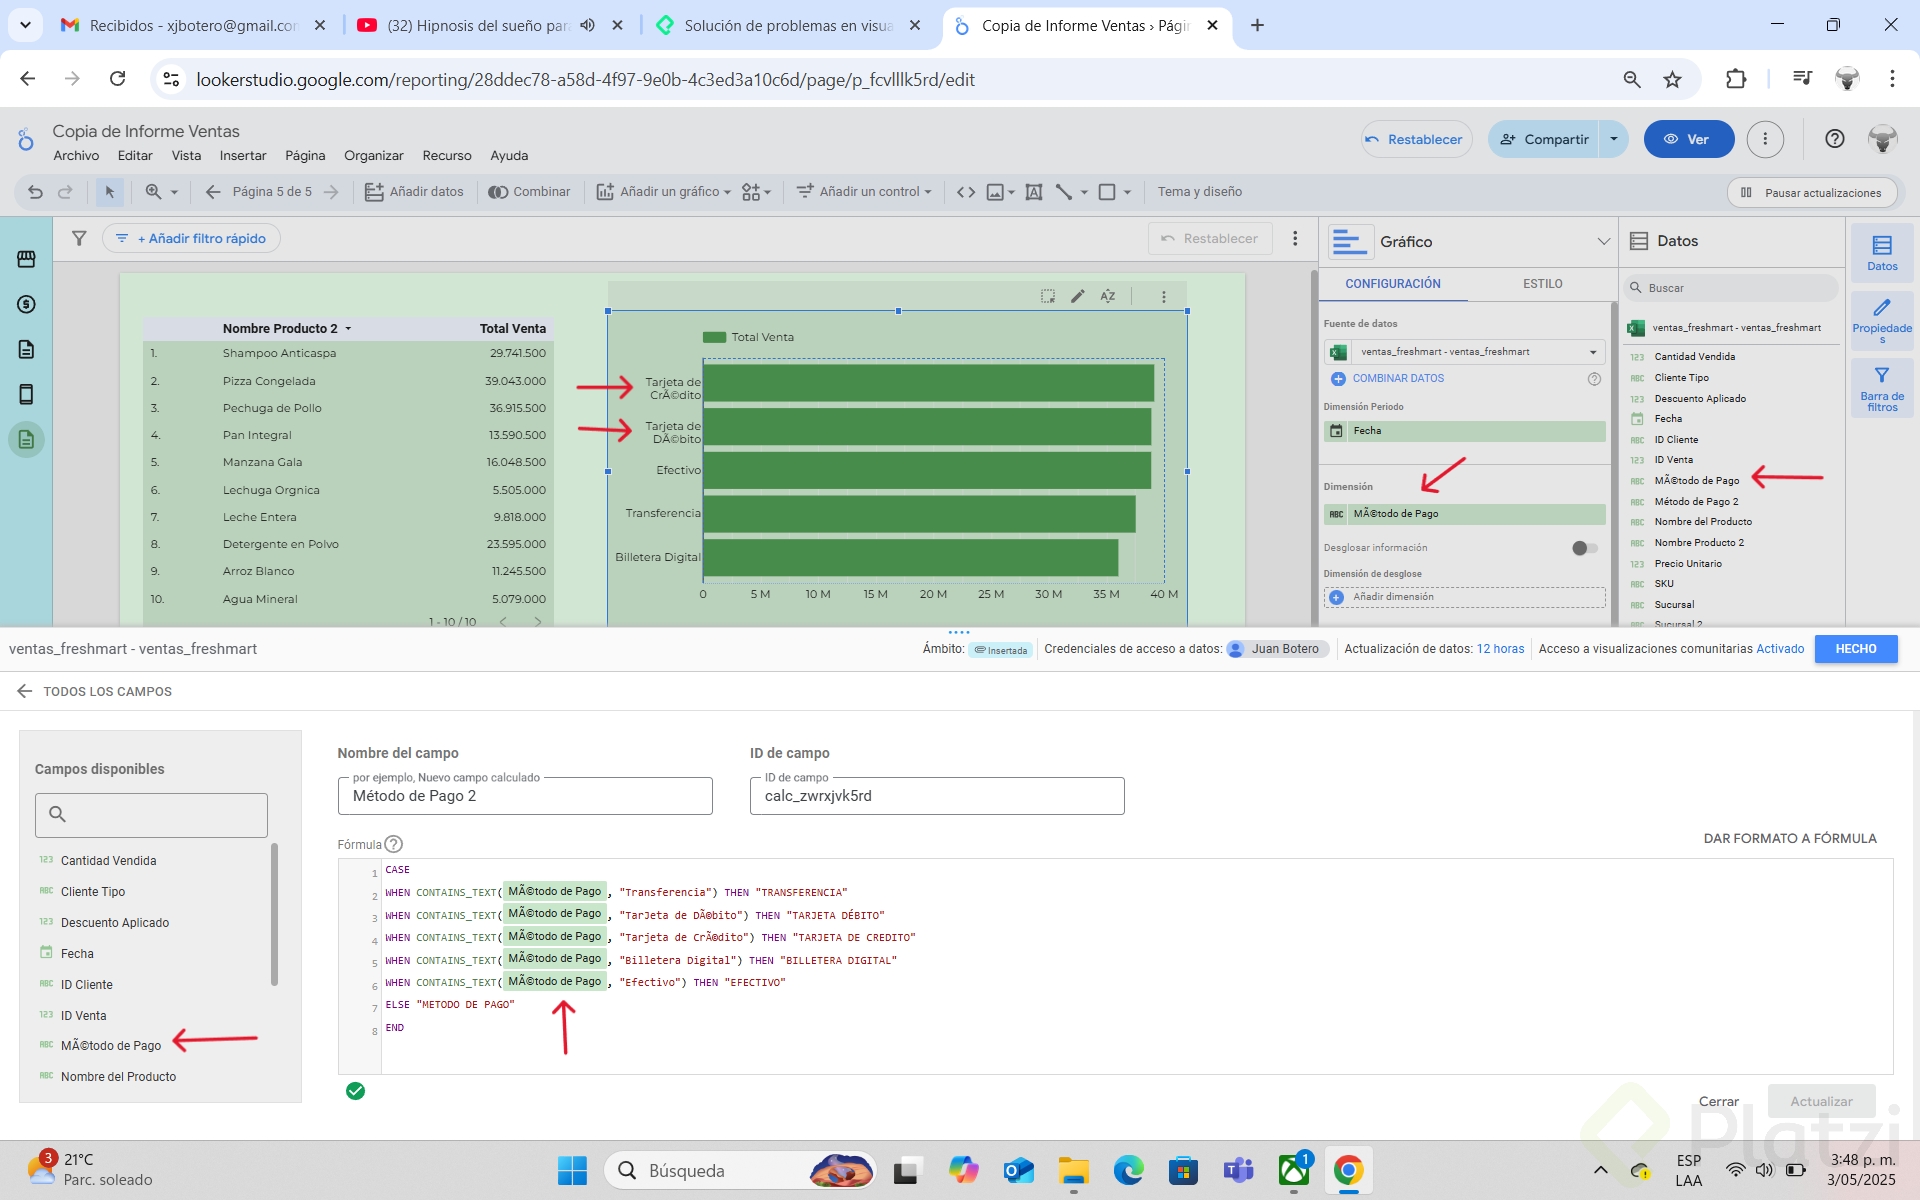Click the pencil edit icon above chart
The image size is (1920, 1200).
[x=1077, y=296]
